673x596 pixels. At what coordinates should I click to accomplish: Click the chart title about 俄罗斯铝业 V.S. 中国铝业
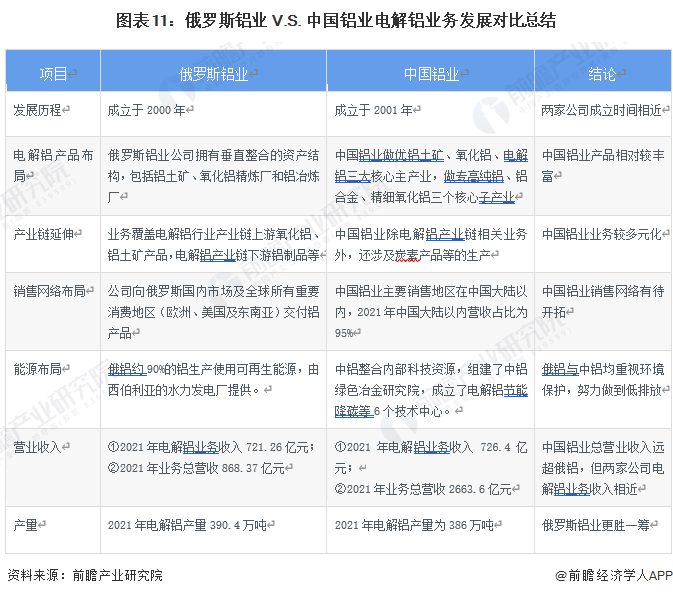(336, 20)
